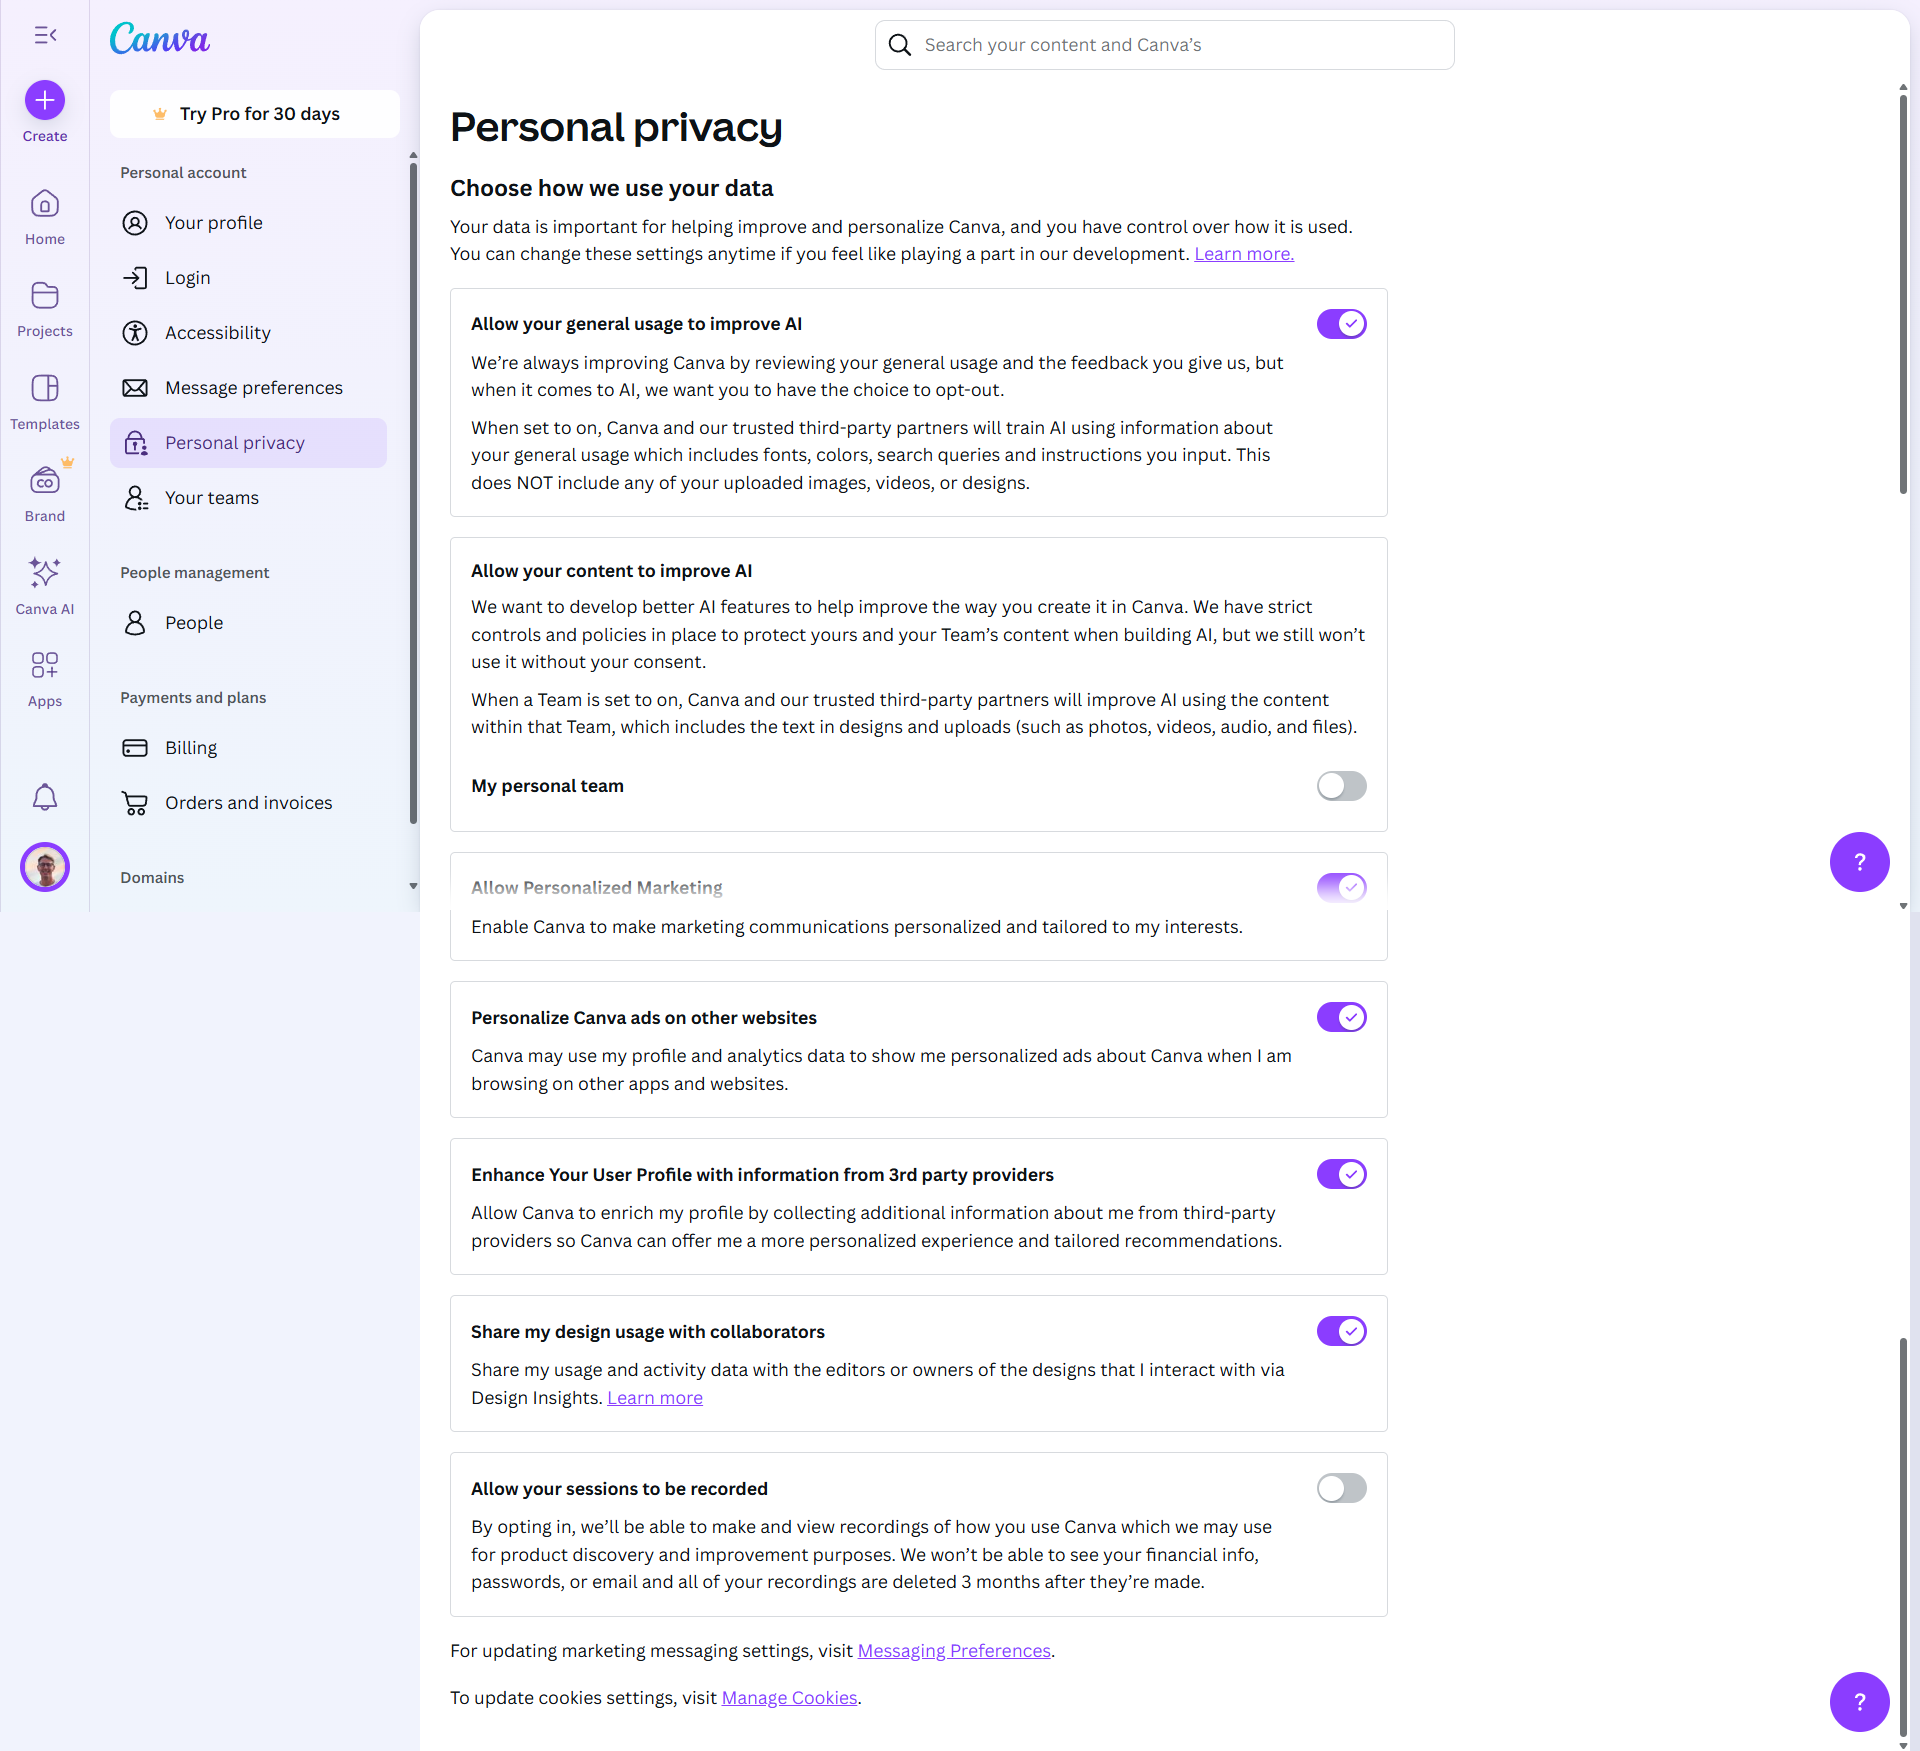The height and width of the screenshot is (1751, 1920).
Task: Open the Projects folder icon
Action: click(45, 296)
